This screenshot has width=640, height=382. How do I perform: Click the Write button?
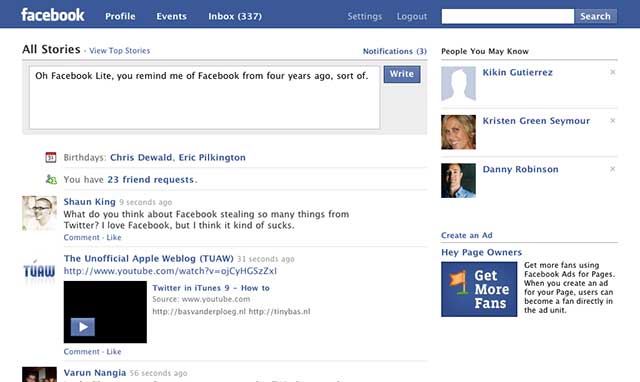point(402,74)
